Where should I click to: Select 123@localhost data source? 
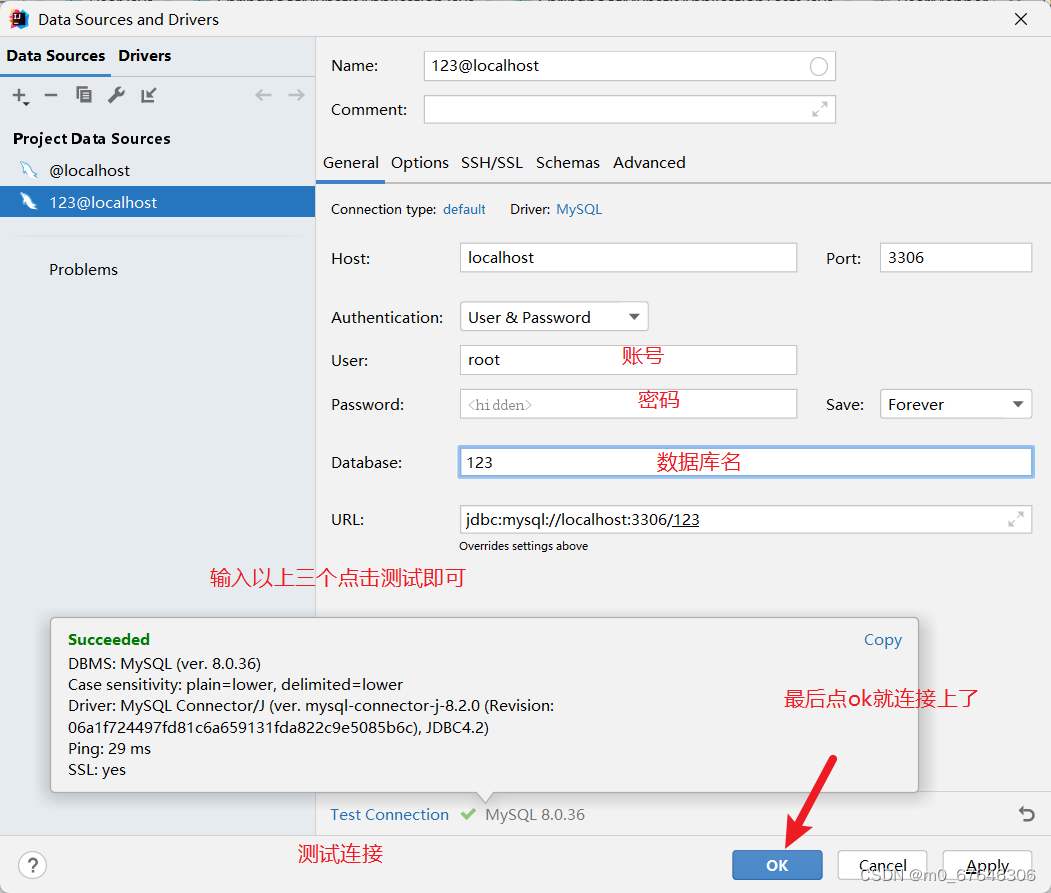click(x=158, y=202)
